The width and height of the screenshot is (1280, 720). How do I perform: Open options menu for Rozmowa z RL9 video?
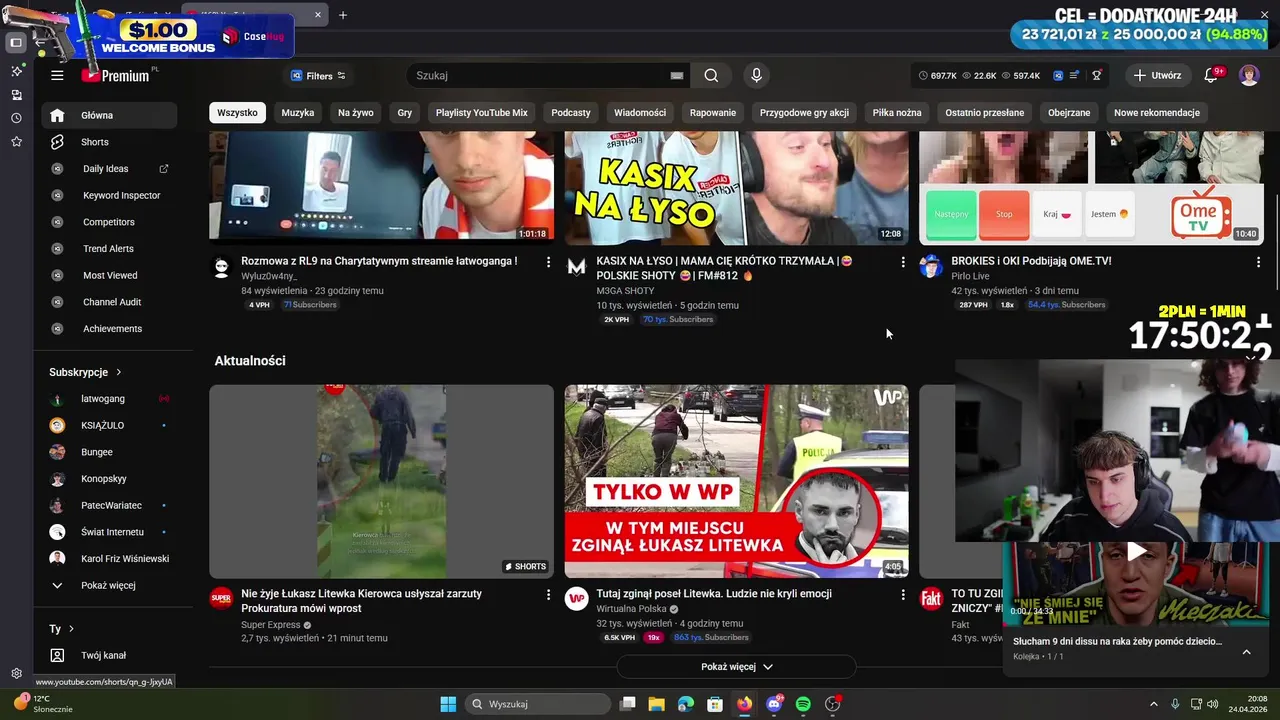(548, 262)
